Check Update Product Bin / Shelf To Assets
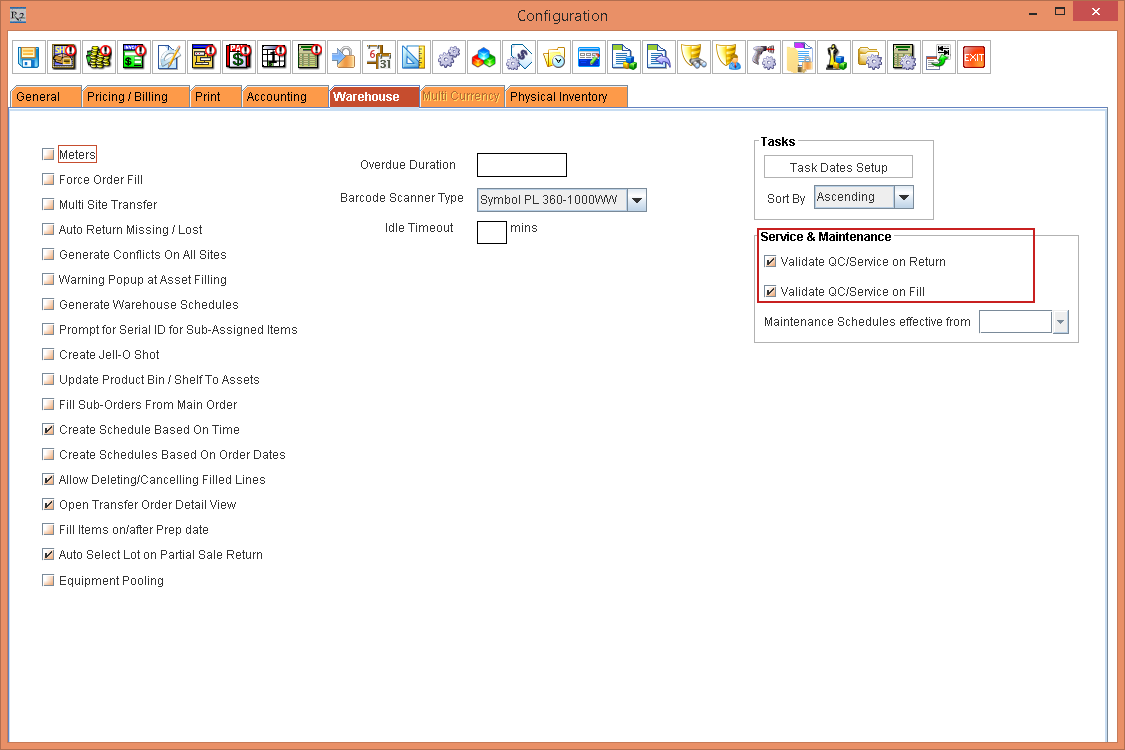1125x750 pixels. click(48, 380)
